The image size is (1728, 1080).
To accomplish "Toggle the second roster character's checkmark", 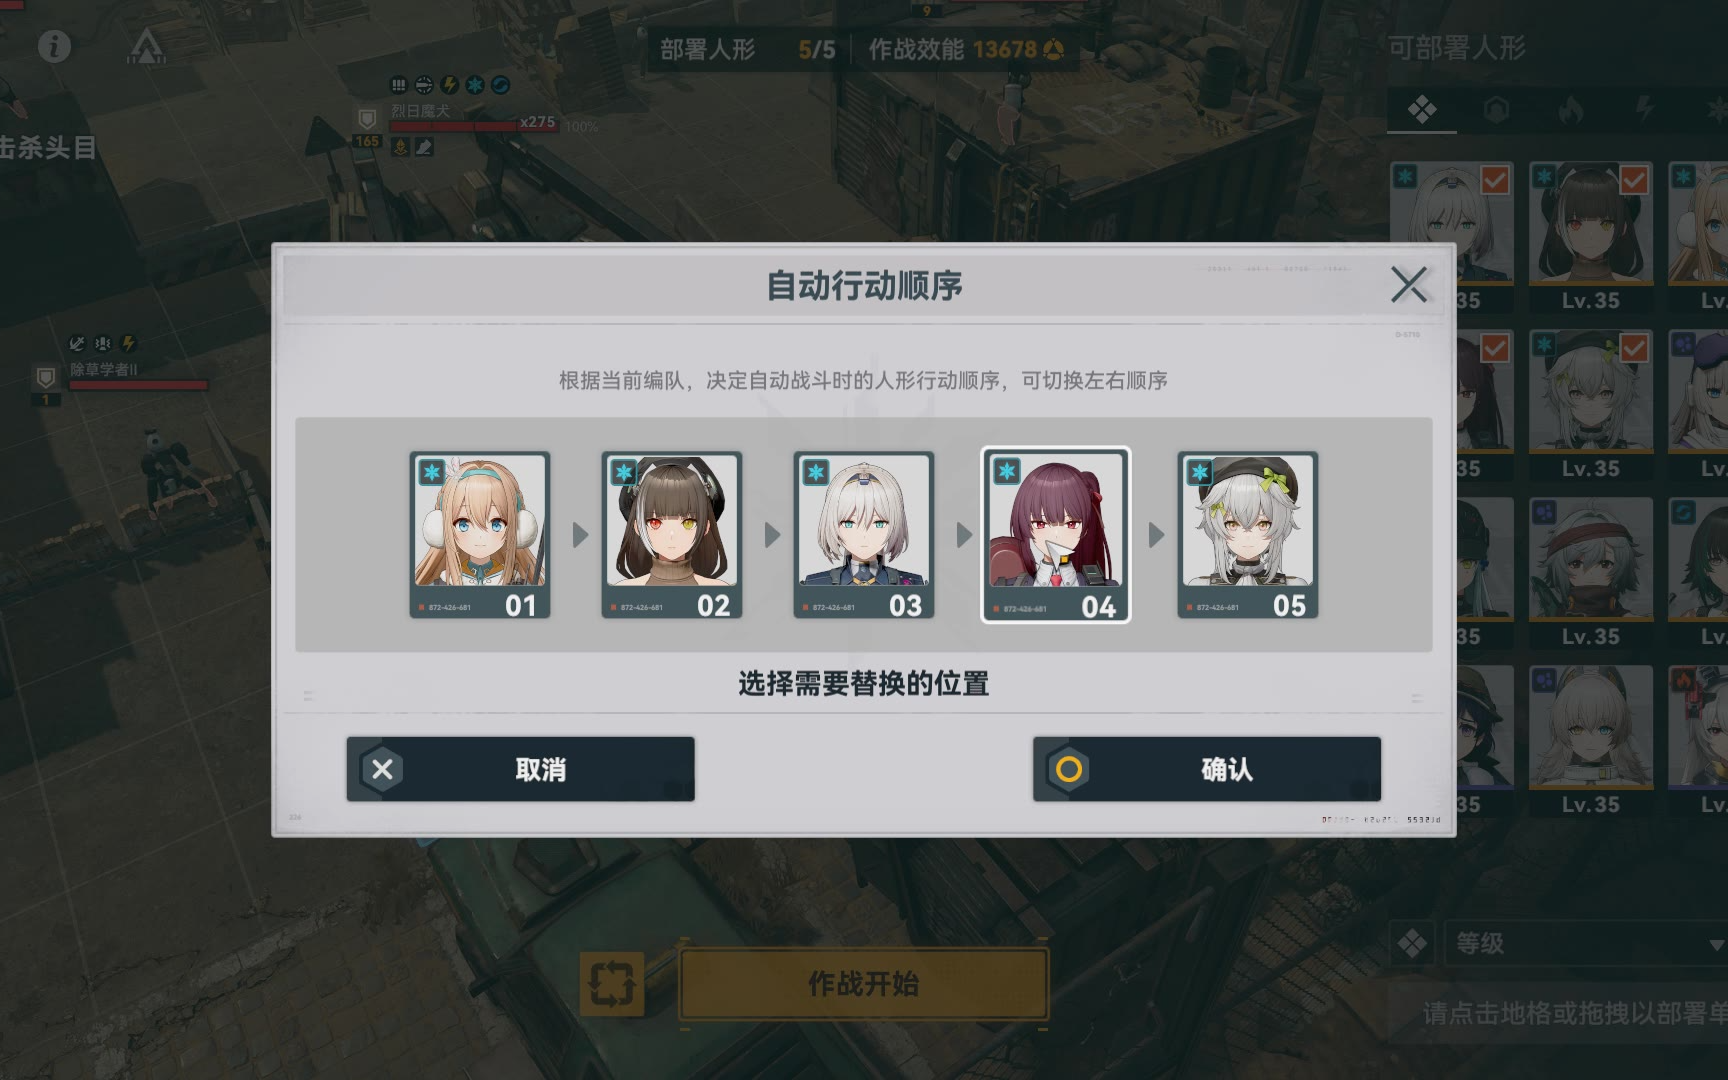I will click(x=1634, y=180).
